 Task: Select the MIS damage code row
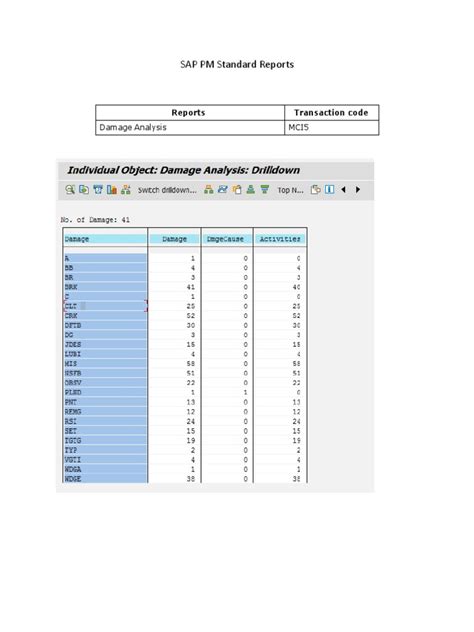click(105, 364)
